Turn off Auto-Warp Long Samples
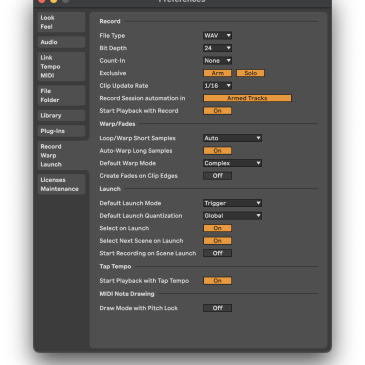Image resolution: width=365 pixels, height=365 pixels. [217, 151]
